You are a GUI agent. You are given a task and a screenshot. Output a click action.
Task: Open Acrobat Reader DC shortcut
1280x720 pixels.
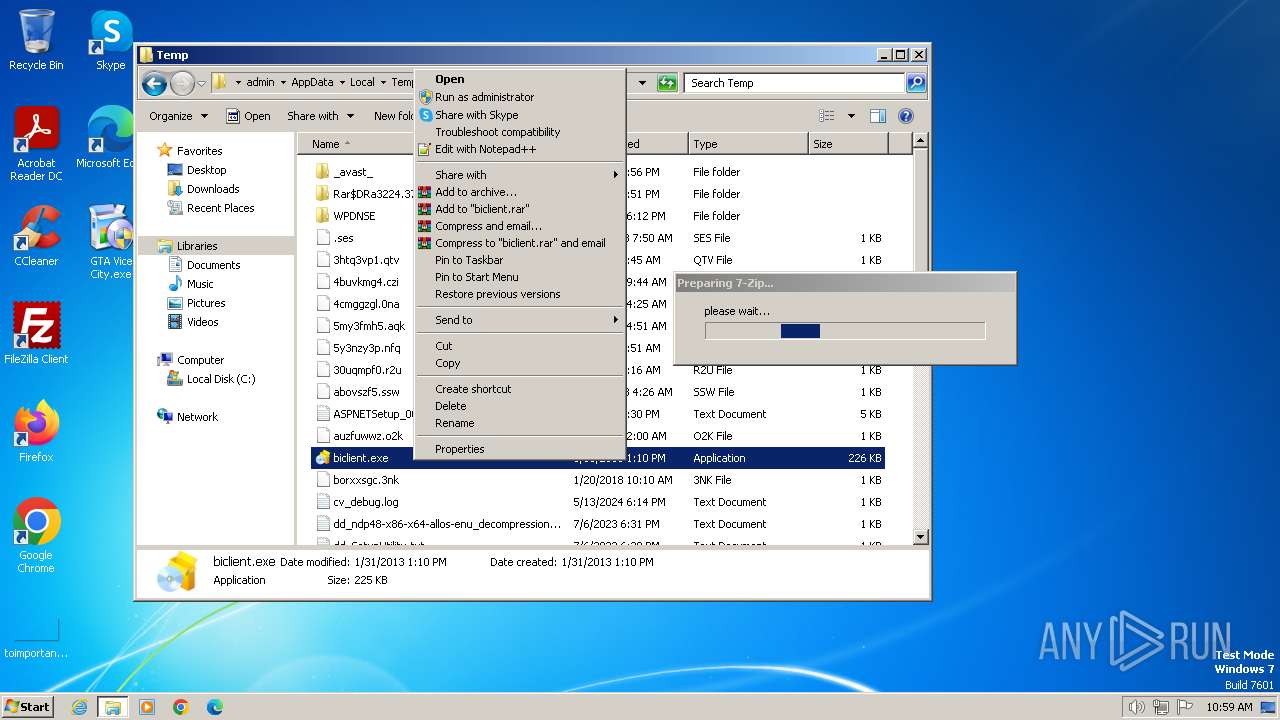[36, 144]
